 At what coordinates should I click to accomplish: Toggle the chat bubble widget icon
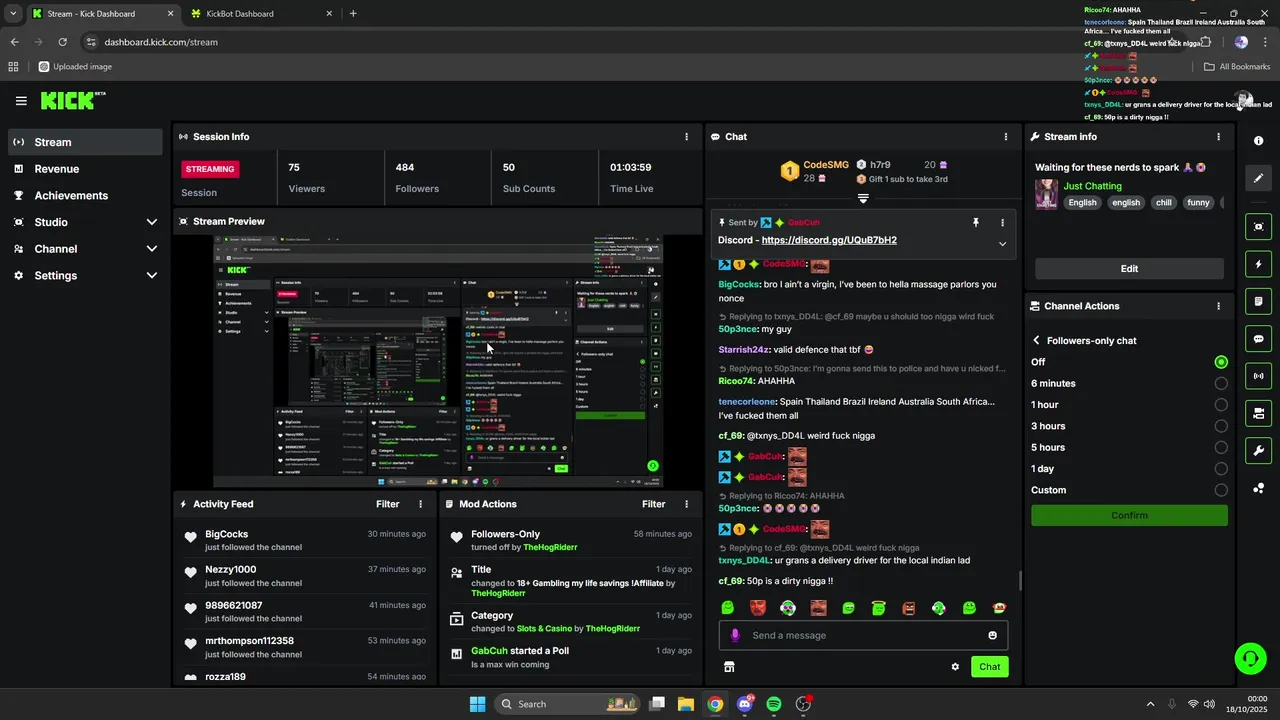(1259, 339)
